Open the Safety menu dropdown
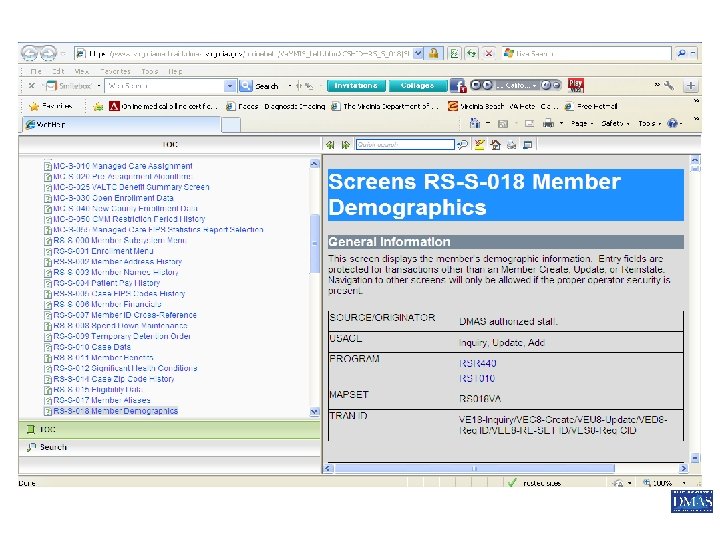Image resolution: width=720 pixels, height=540 pixels. [615, 124]
